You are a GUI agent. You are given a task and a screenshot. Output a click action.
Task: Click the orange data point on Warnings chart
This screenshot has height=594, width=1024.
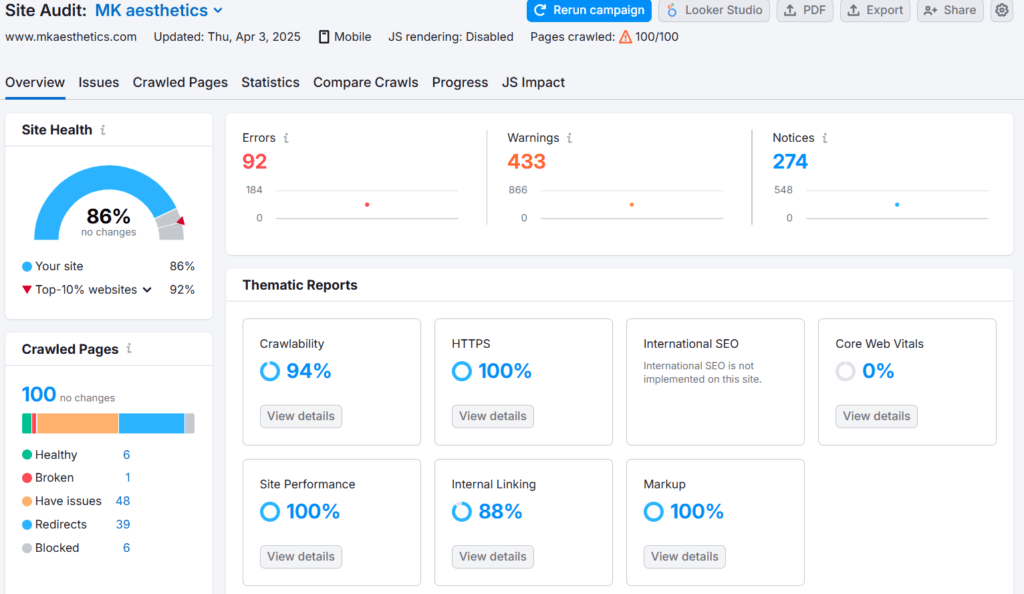tap(632, 205)
